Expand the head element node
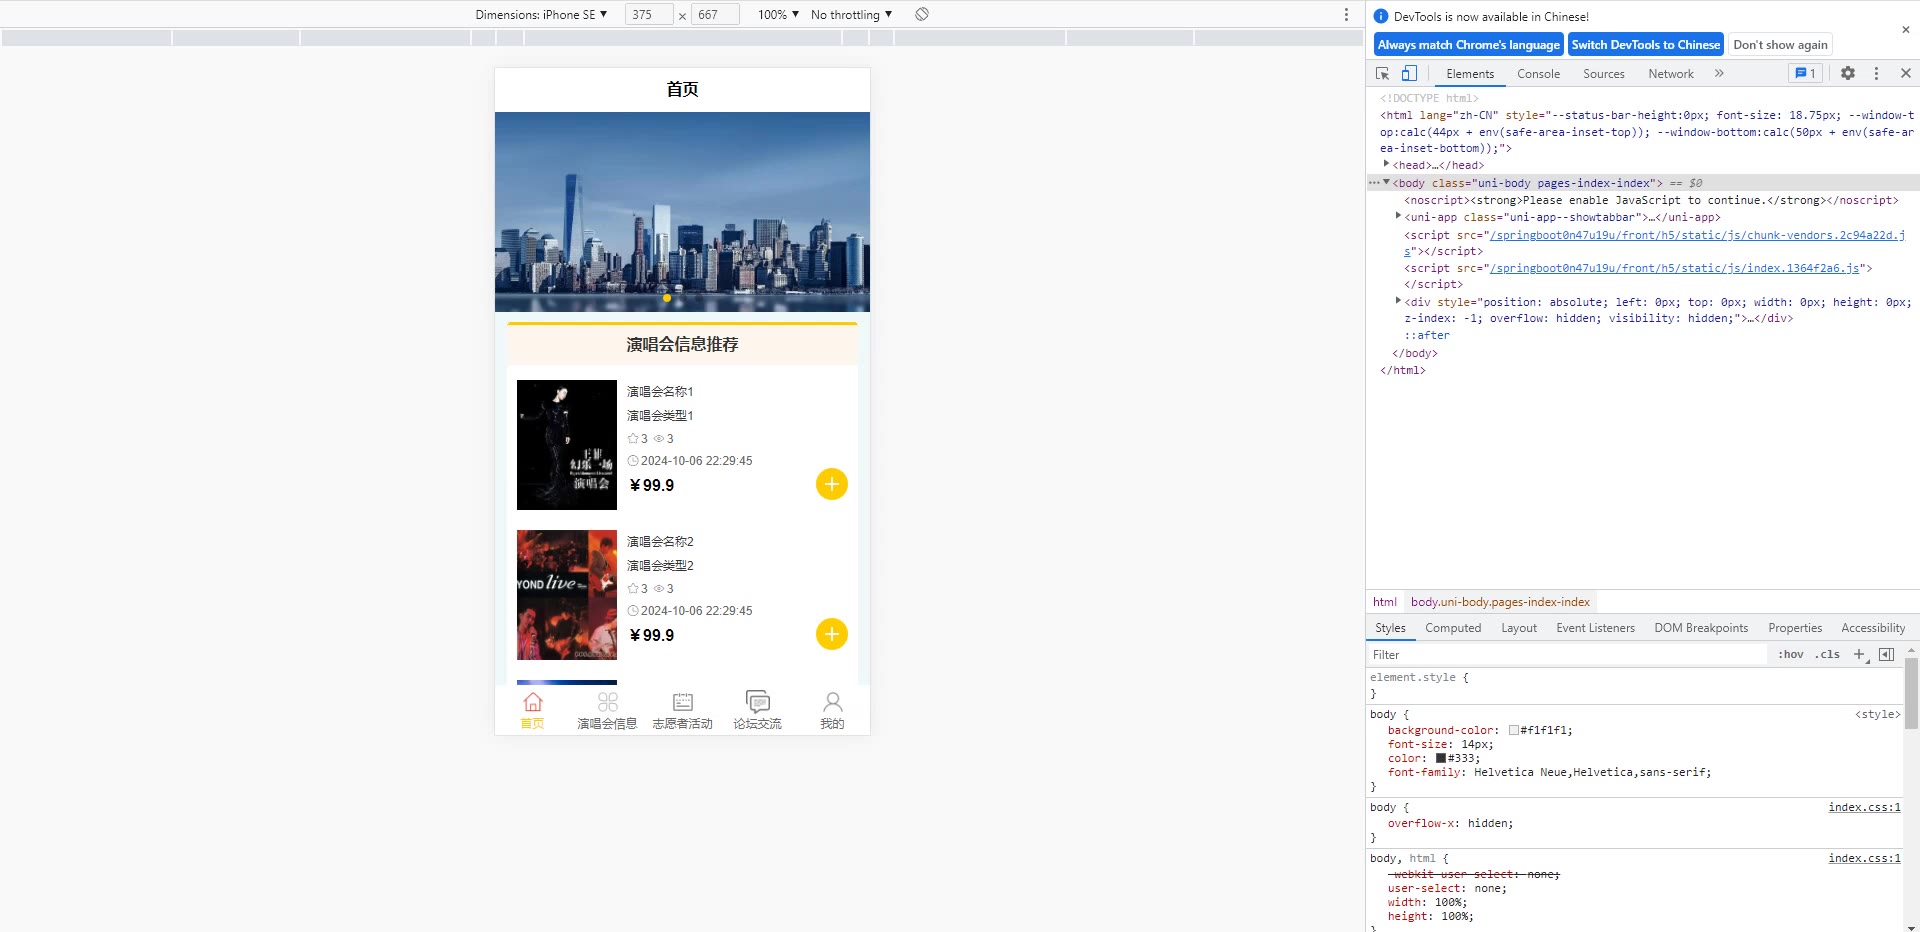The width and height of the screenshot is (1920, 932). [x=1386, y=165]
